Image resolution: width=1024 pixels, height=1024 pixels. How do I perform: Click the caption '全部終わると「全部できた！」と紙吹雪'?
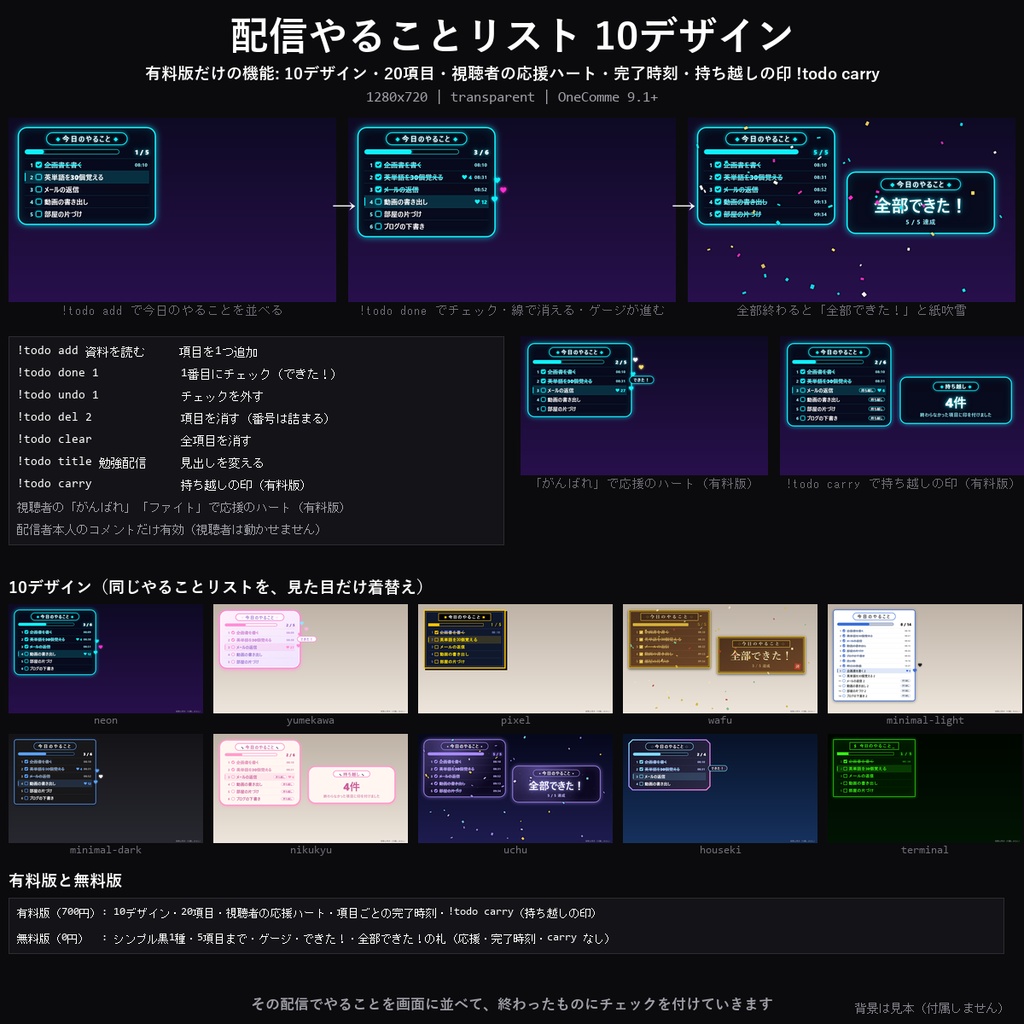point(852,311)
